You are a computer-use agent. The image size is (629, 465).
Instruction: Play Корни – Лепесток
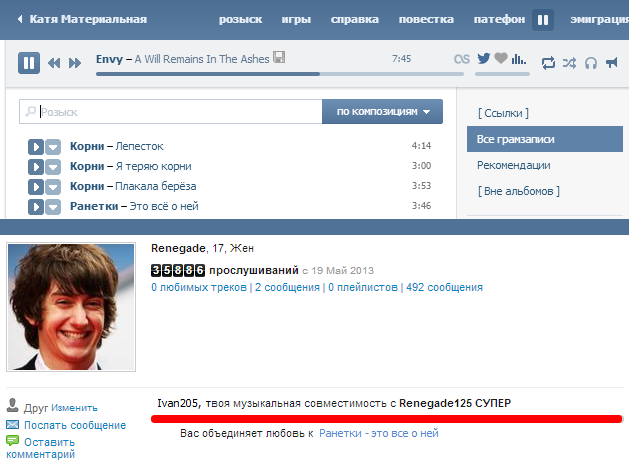(x=36, y=147)
